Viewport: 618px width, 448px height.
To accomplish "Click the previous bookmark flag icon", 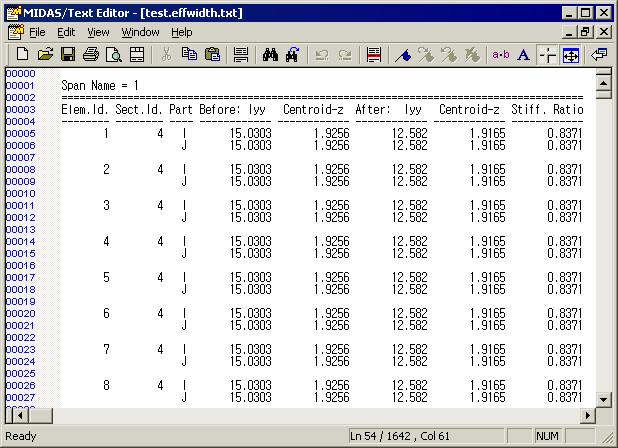I will pyautogui.click(x=449, y=54).
